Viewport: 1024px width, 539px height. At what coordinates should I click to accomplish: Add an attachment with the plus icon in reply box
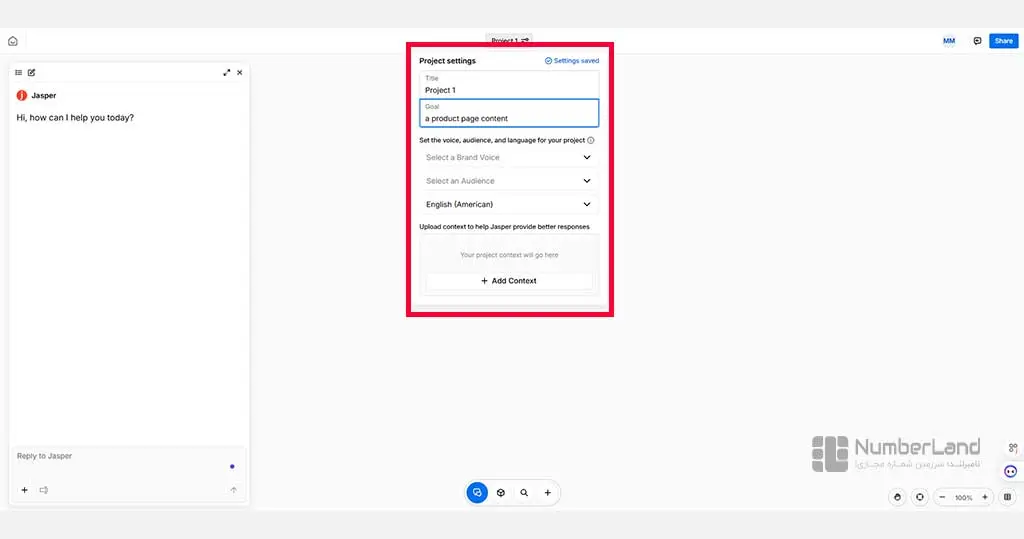(x=24, y=490)
